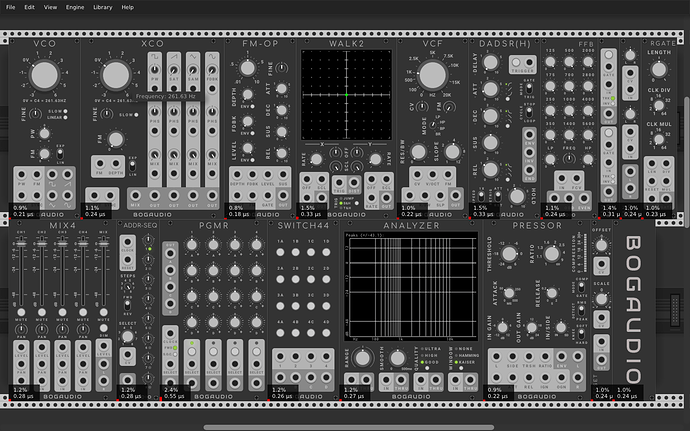Click the FM-OP LEVEL knob
Viewport: 690px width, 431px height.
(247, 147)
